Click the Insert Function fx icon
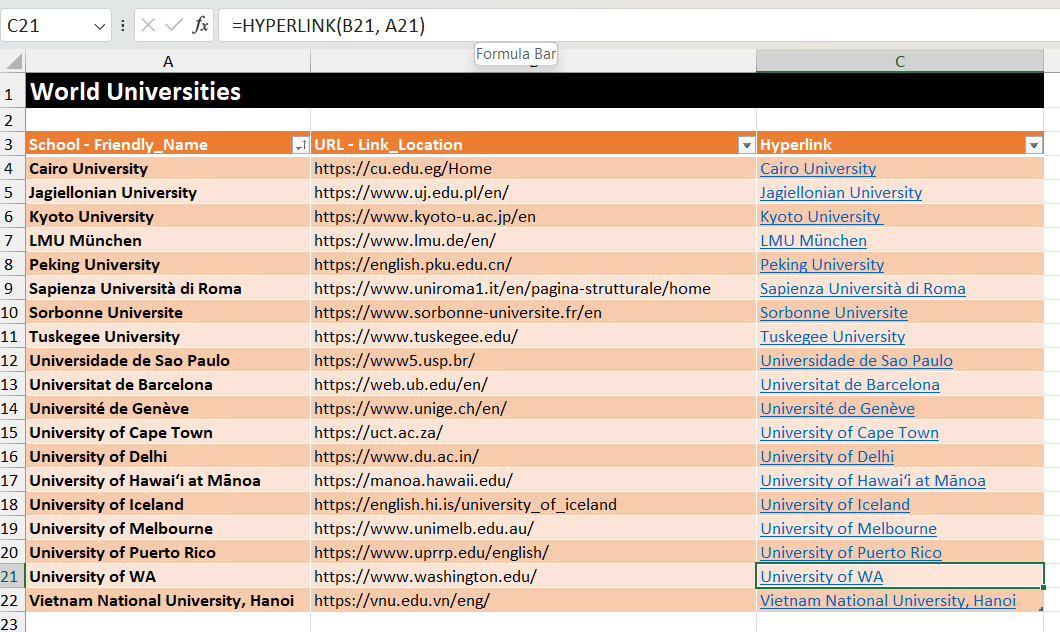The image size is (1060, 632). 201,25
